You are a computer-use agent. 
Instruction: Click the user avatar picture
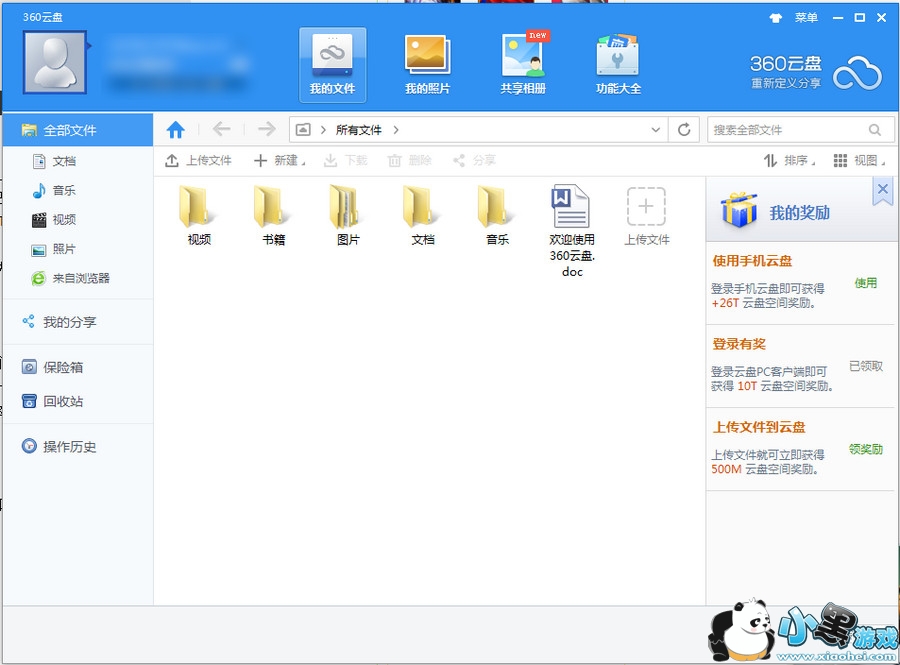[55, 62]
